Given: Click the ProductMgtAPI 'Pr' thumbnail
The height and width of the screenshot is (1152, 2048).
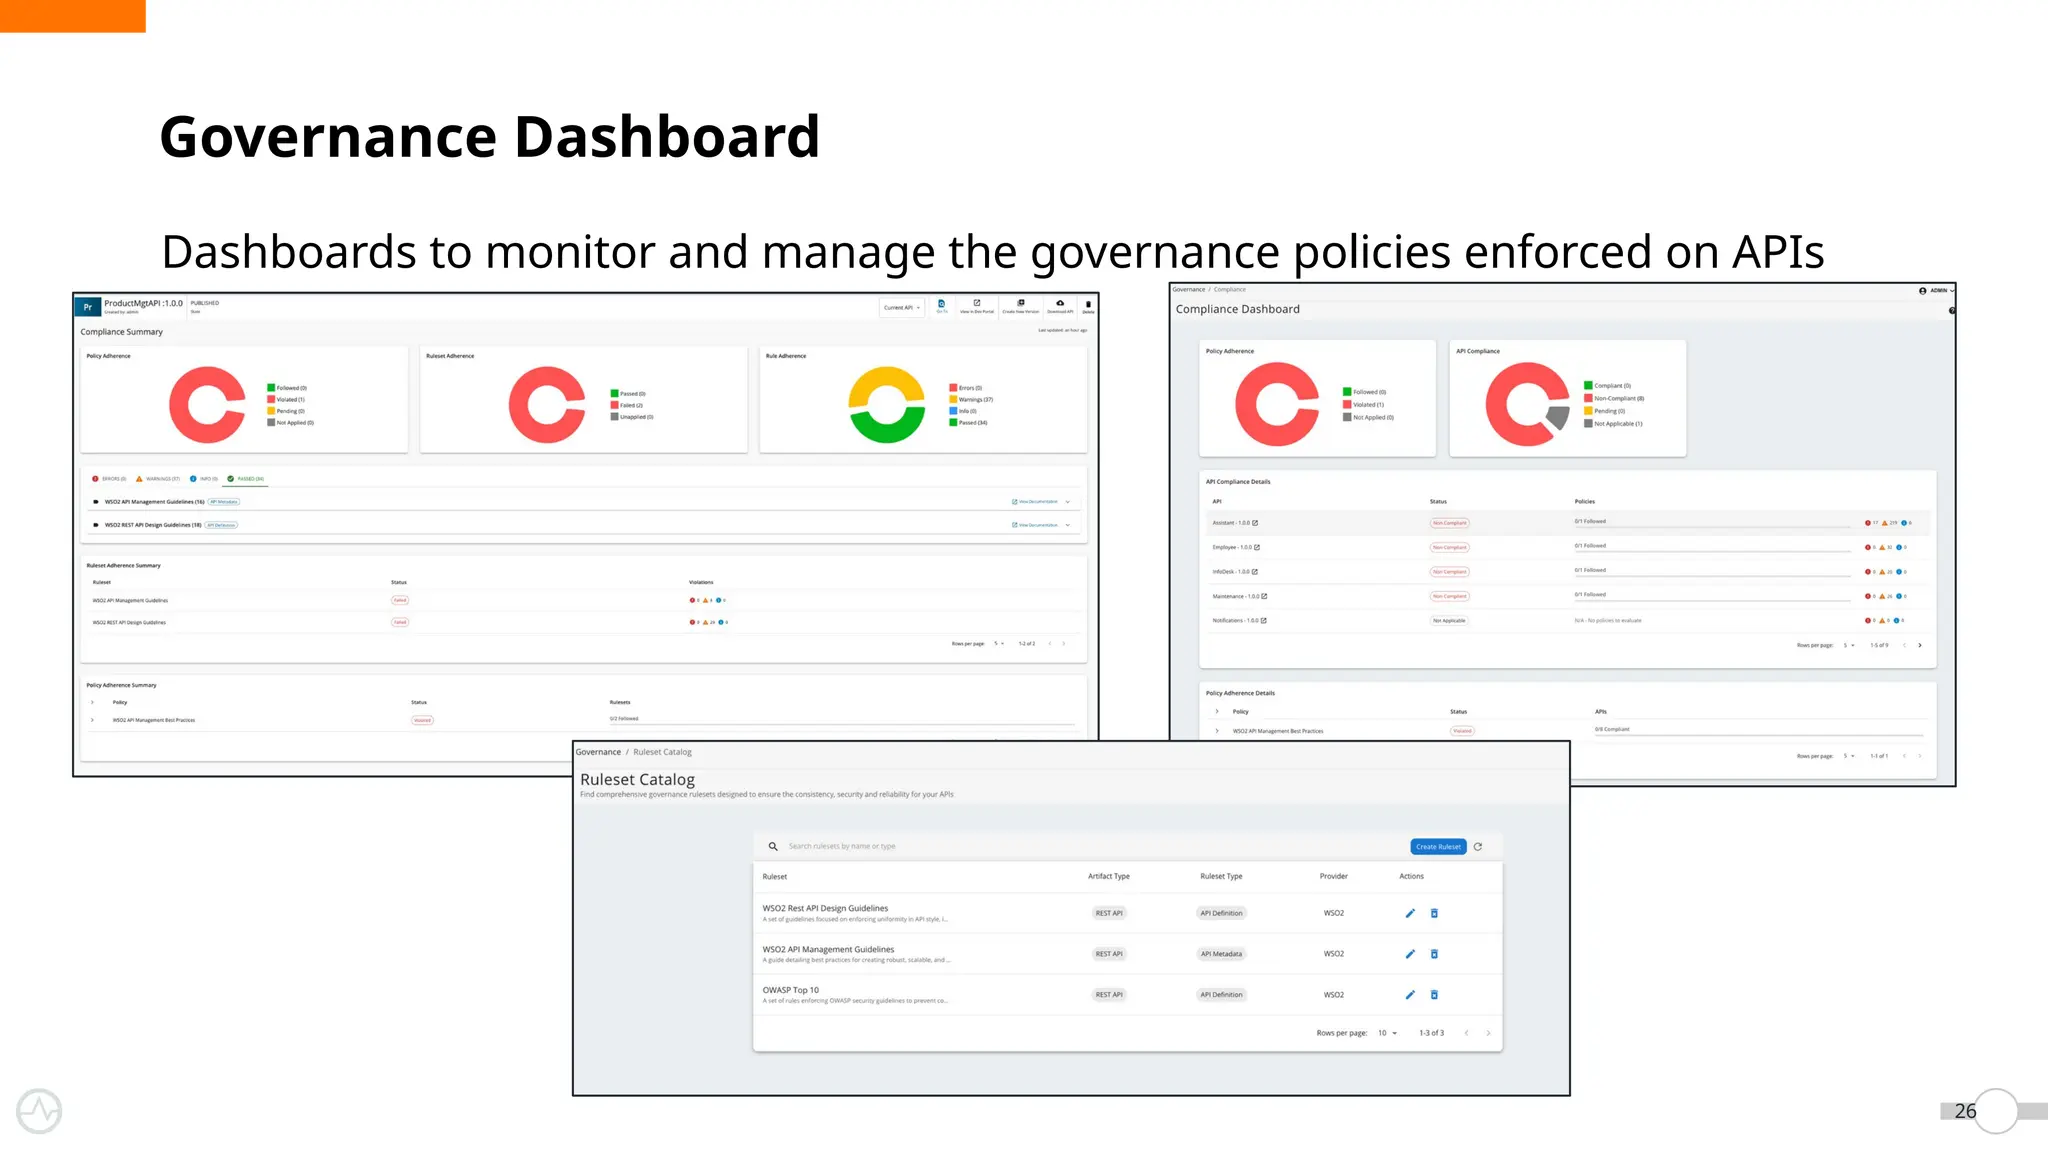Looking at the screenshot, I should coord(88,307).
